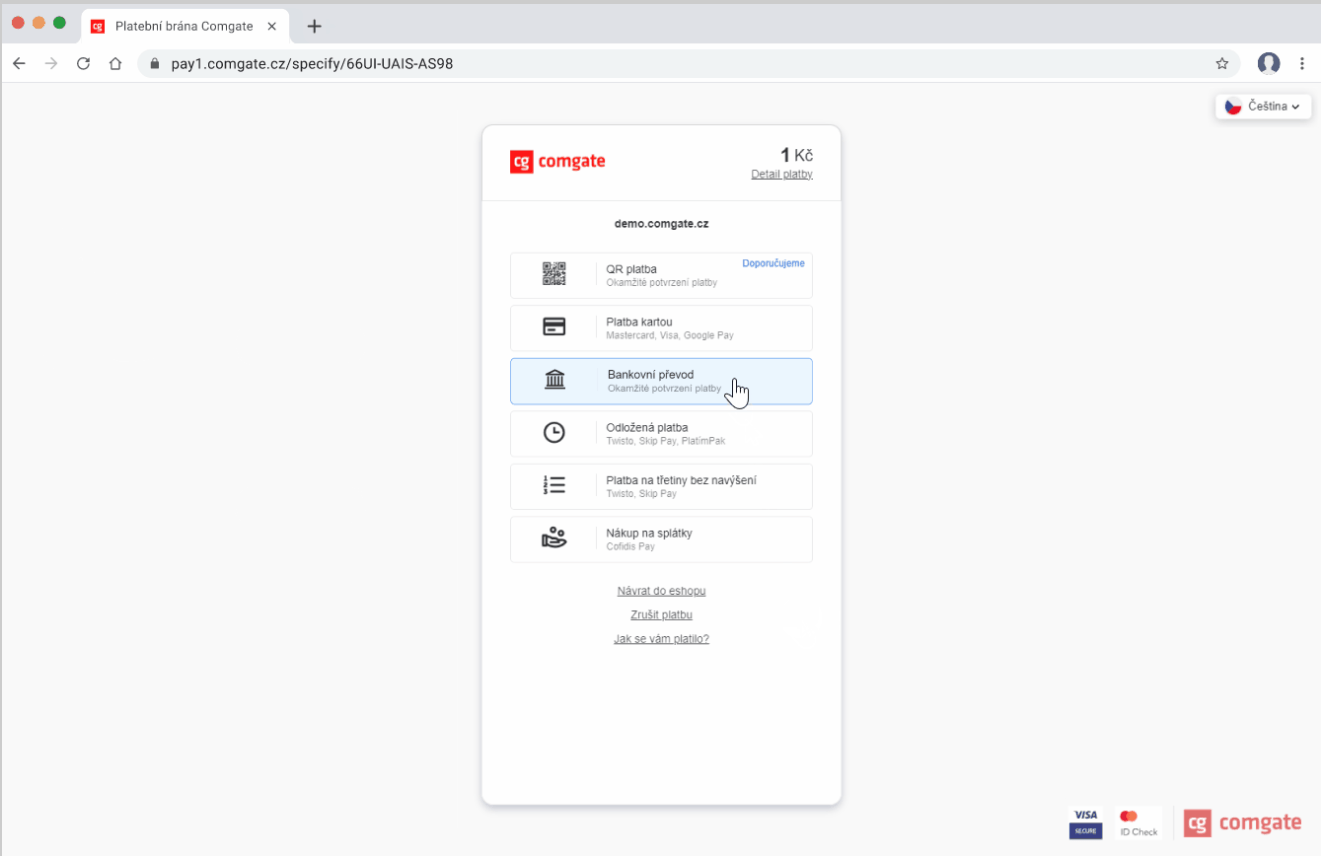Reload the page with the refresh icon
This screenshot has width=1321, height=856.
click(x=83, y=63)
